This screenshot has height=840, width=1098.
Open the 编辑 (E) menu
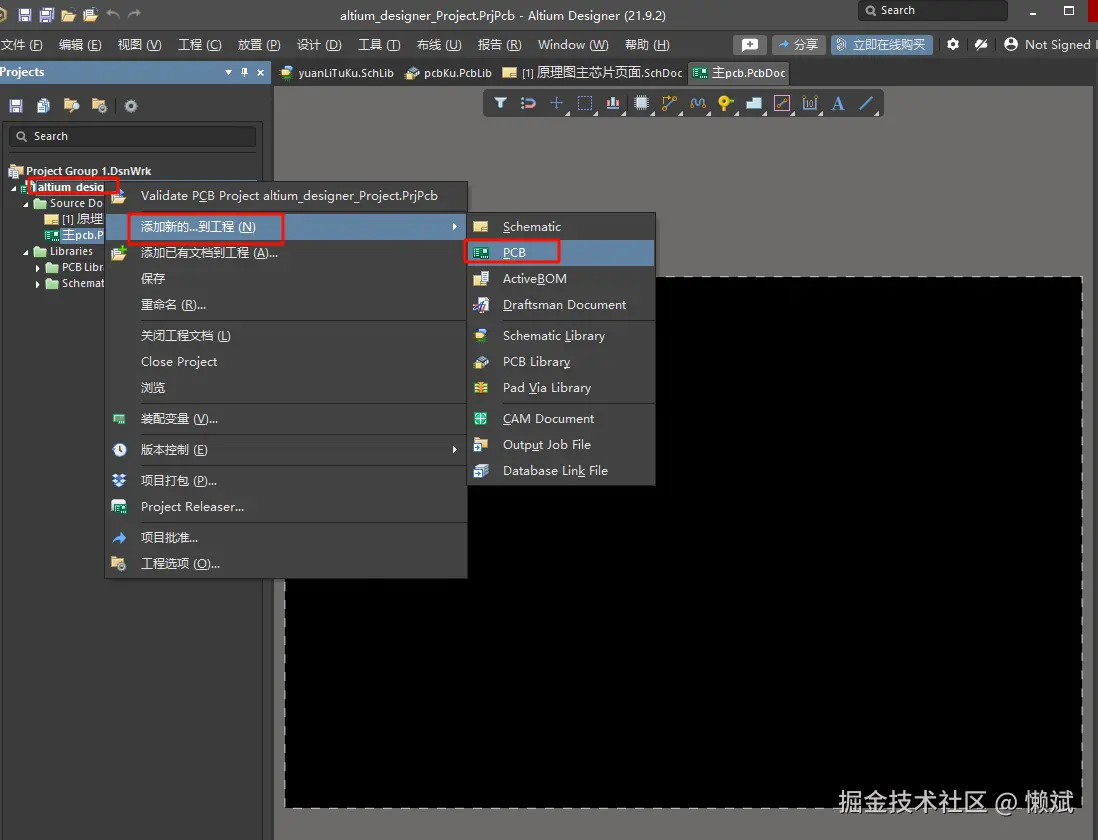click(x=80, y=45)
